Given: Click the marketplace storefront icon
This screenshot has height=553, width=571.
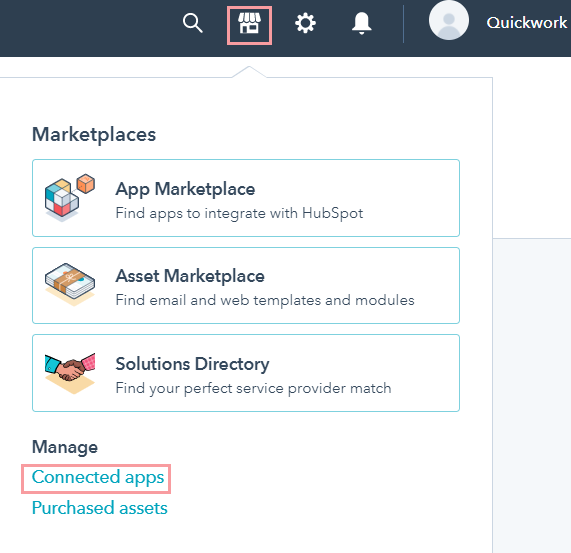Looking at the screenshot, I should (x=249, y=24).
